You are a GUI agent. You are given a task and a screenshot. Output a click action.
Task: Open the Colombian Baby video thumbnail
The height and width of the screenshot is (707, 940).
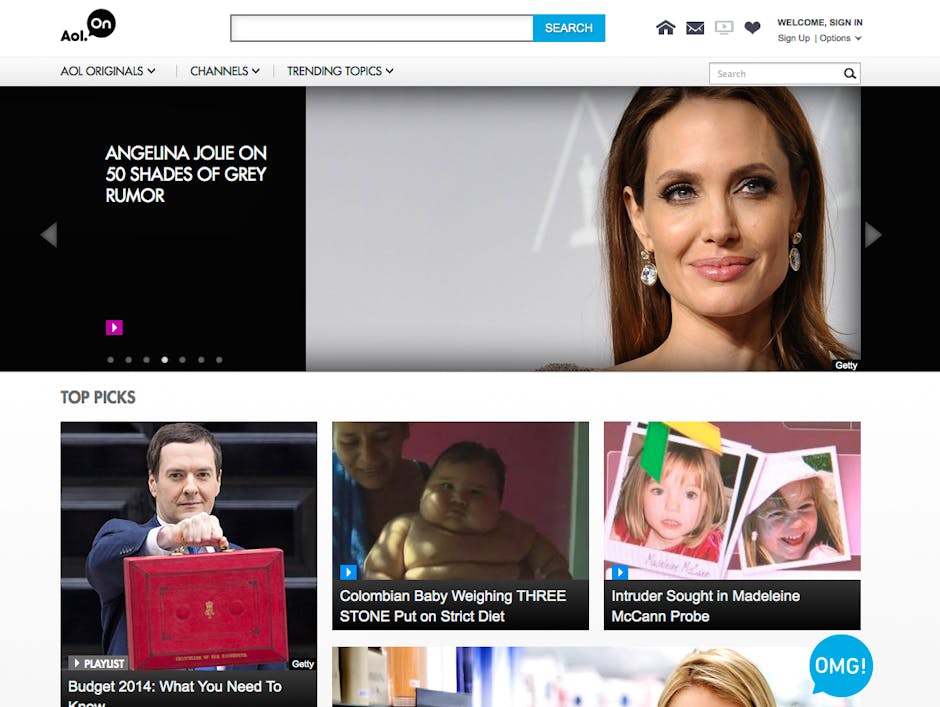click(x=460, y=500)
